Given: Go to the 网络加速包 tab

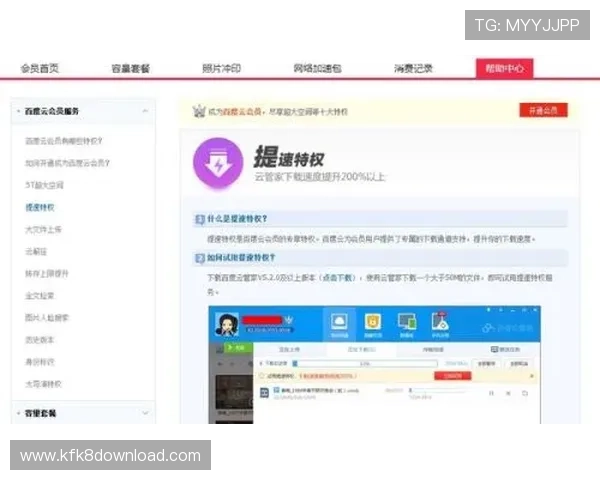Looking at the screenshot, I should tap(317, 69).
